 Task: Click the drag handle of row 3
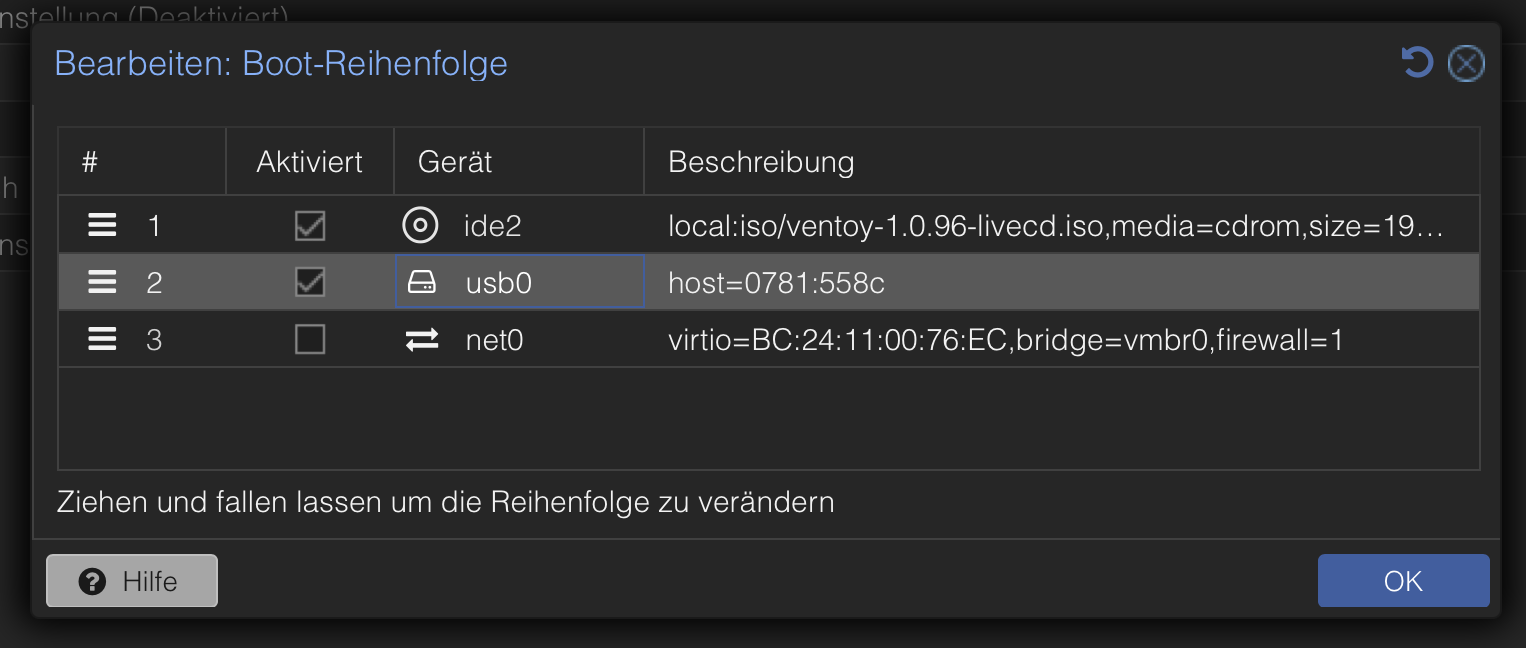(102, 341)
